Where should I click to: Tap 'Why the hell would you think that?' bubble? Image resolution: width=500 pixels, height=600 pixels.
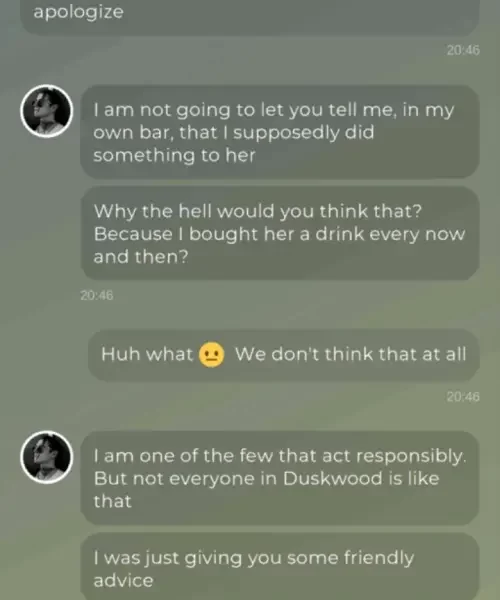280,233
